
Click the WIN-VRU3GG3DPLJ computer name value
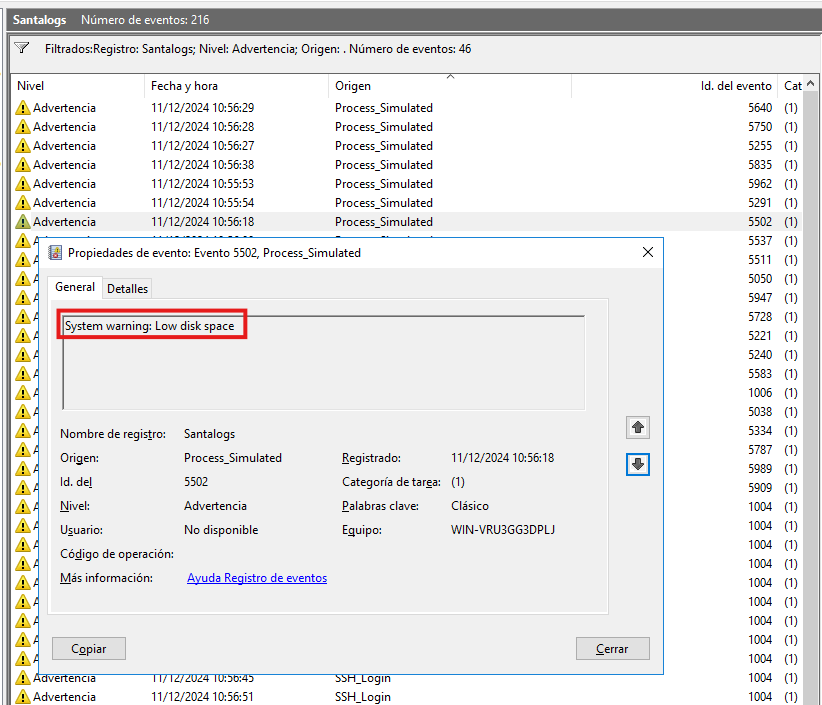coord(503,530)
